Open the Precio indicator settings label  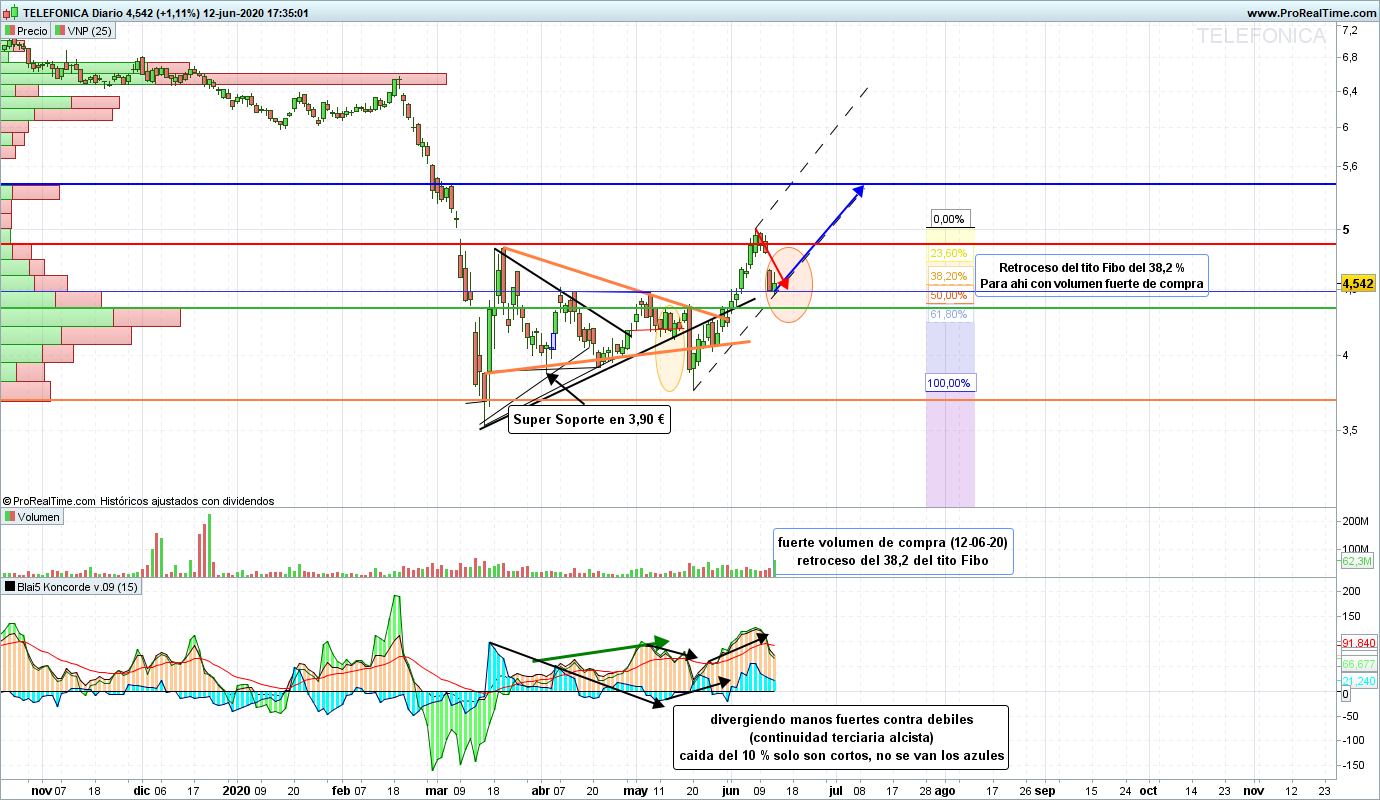[x=32, y=31]
